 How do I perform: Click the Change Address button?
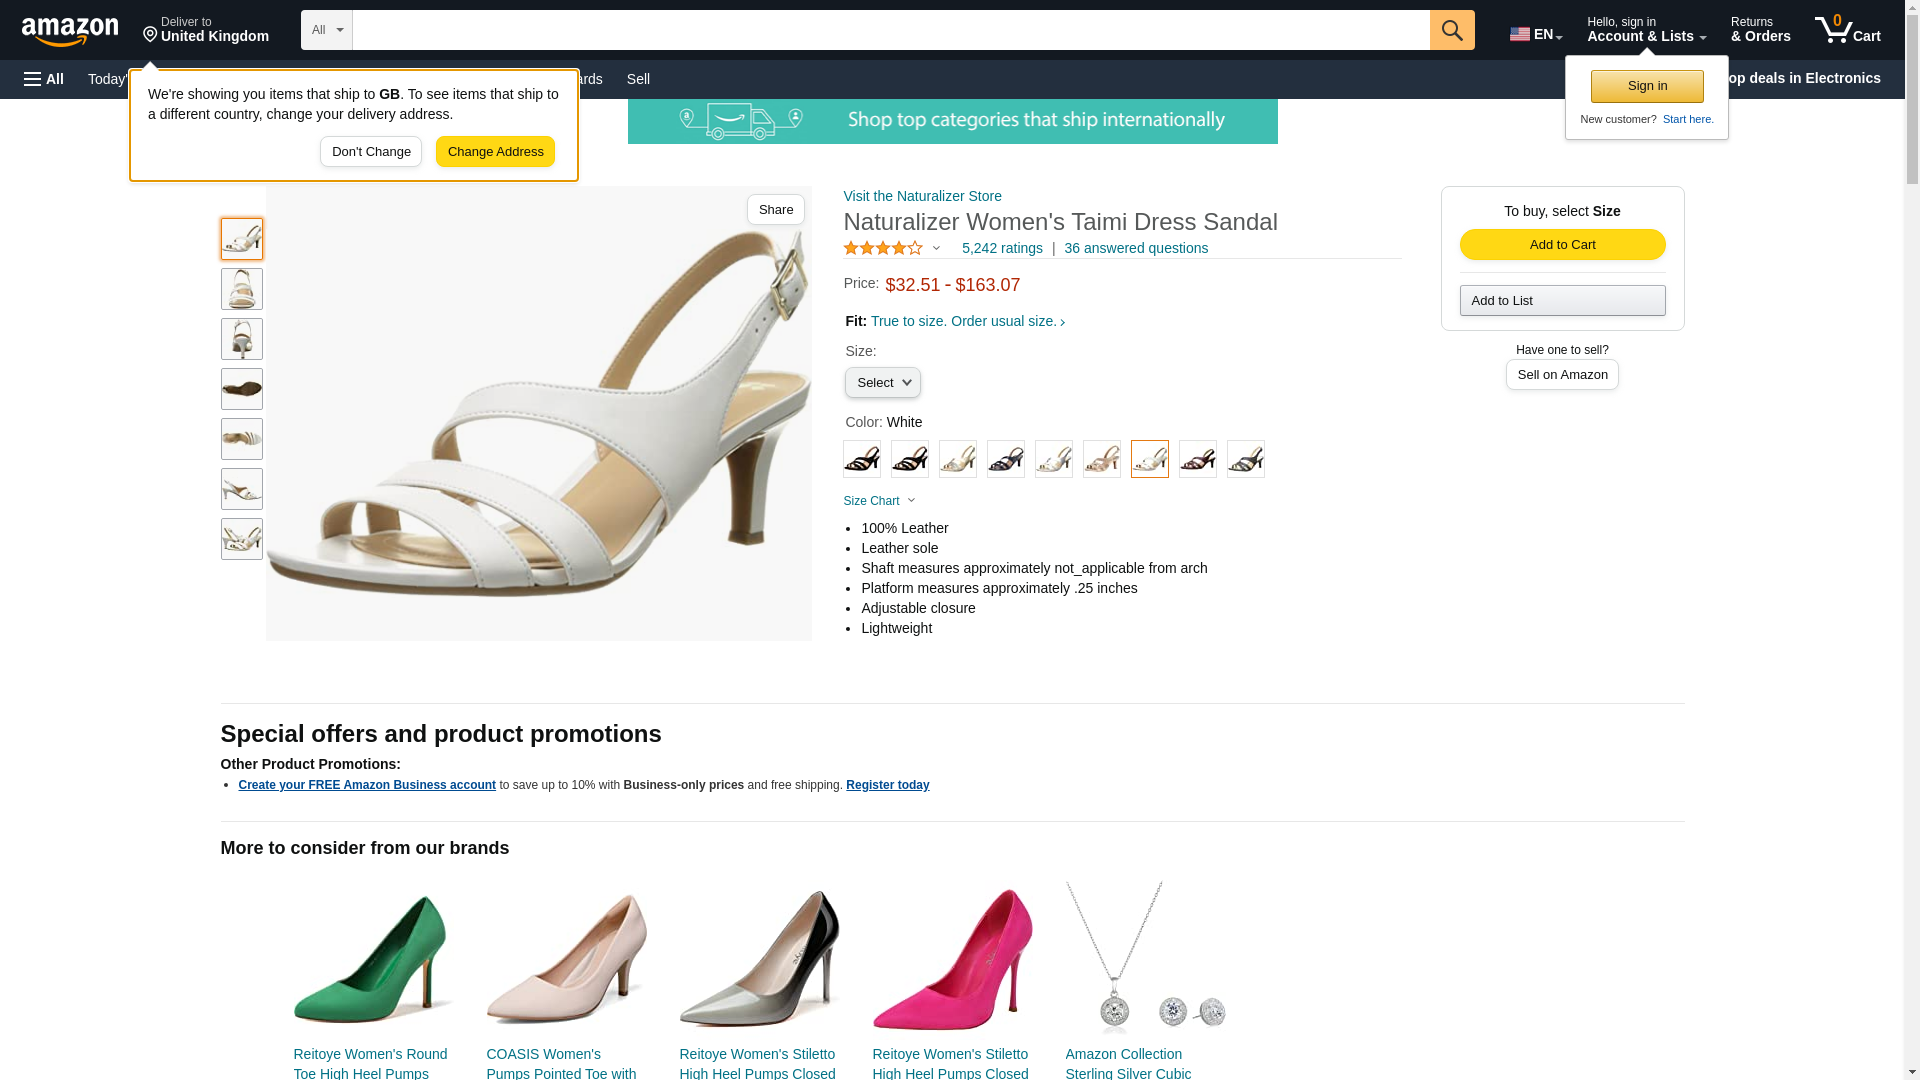click(495, 152)
